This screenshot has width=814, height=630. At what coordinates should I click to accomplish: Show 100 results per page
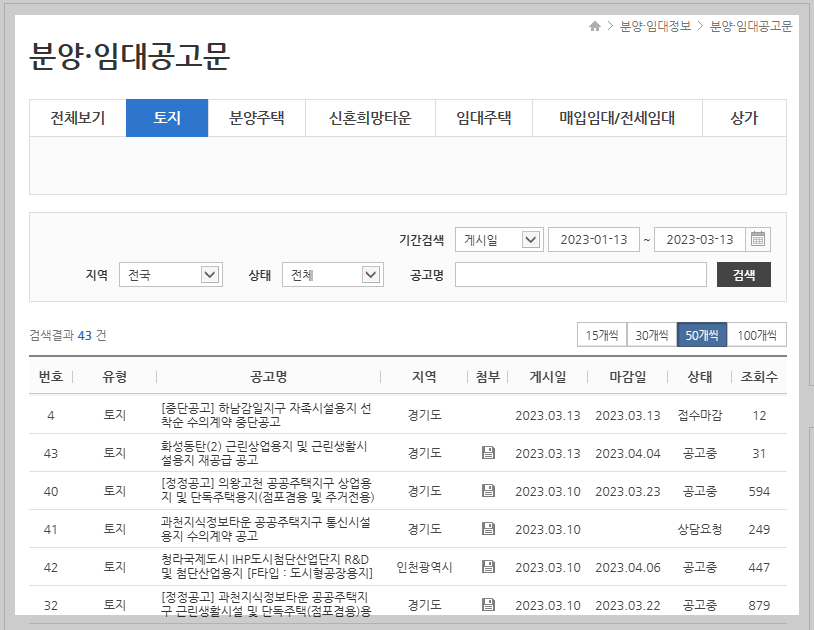[x=760, y=335]
